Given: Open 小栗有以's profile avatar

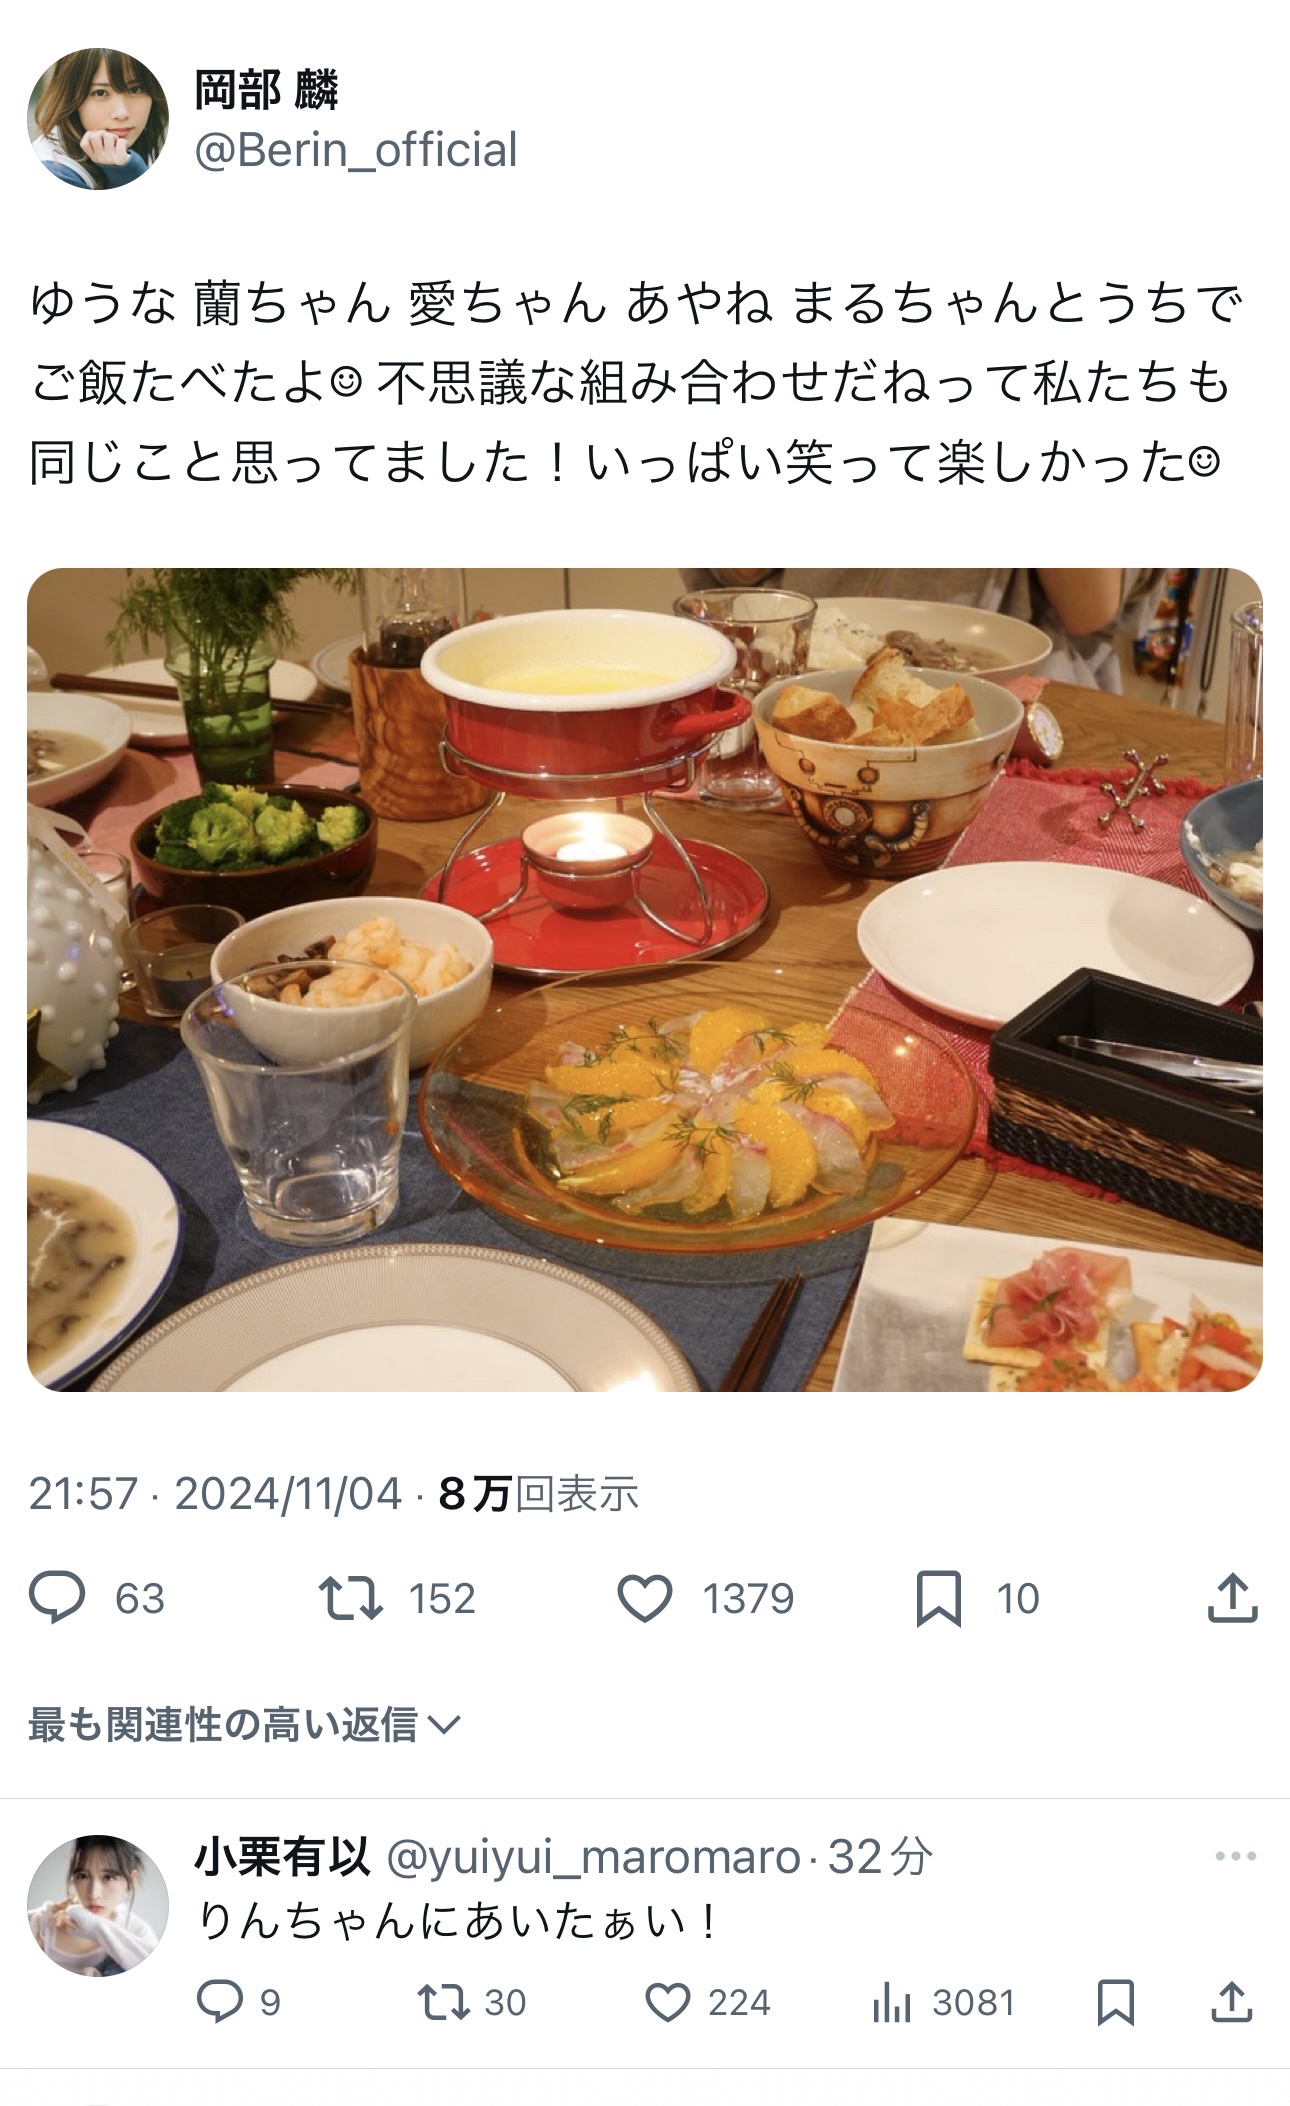Looking at the screenshot, I should 98,1906.
